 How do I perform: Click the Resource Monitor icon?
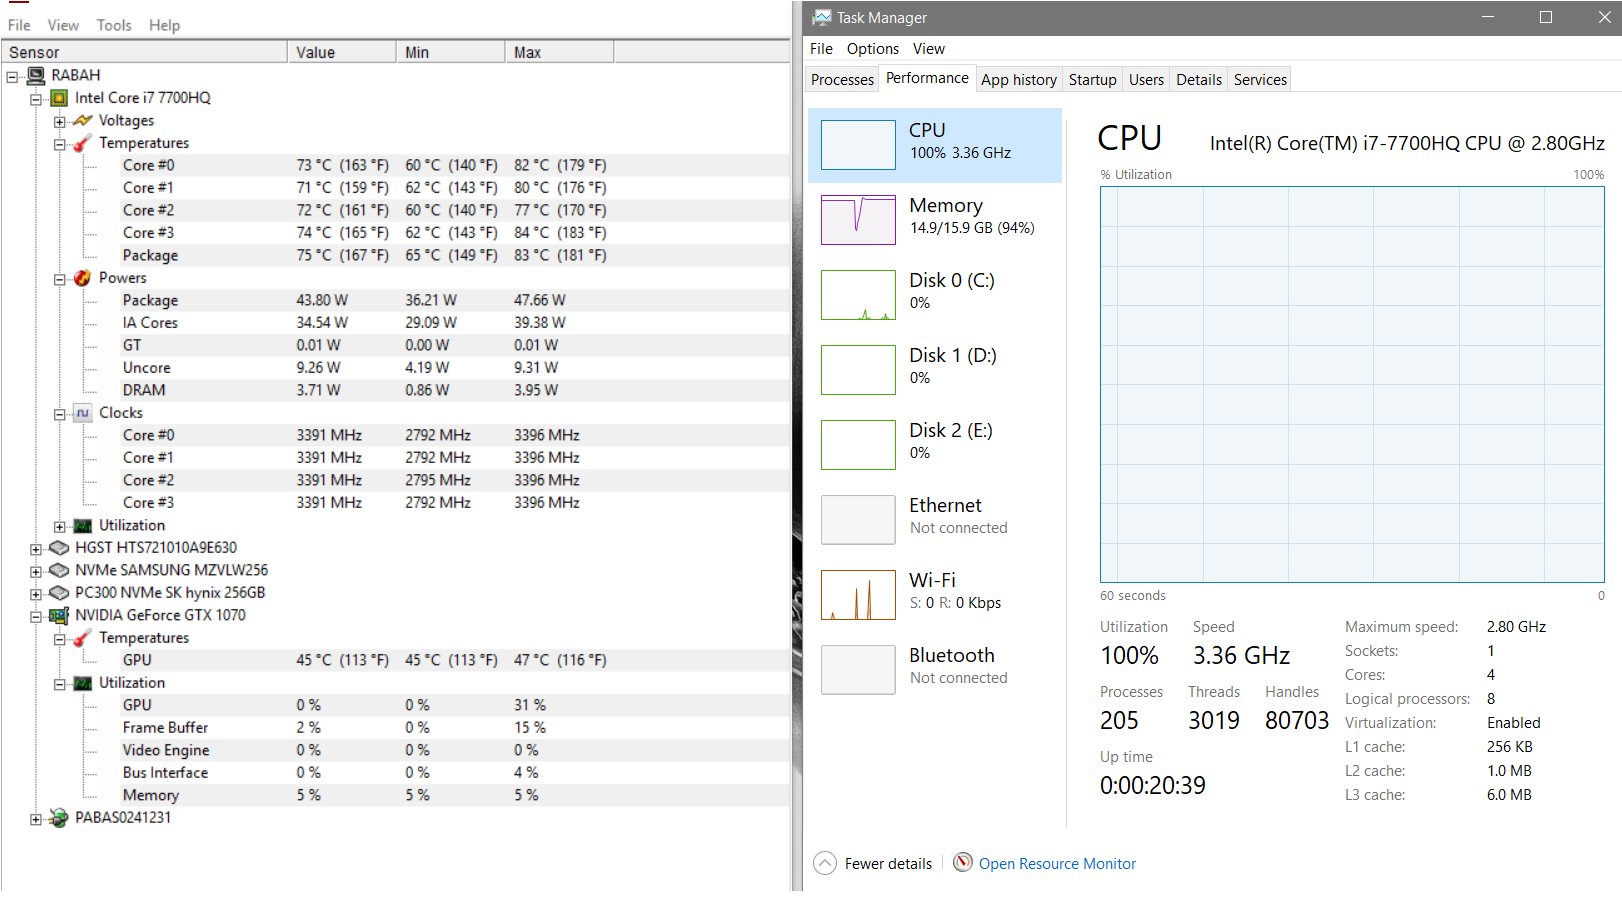[963, 862]
